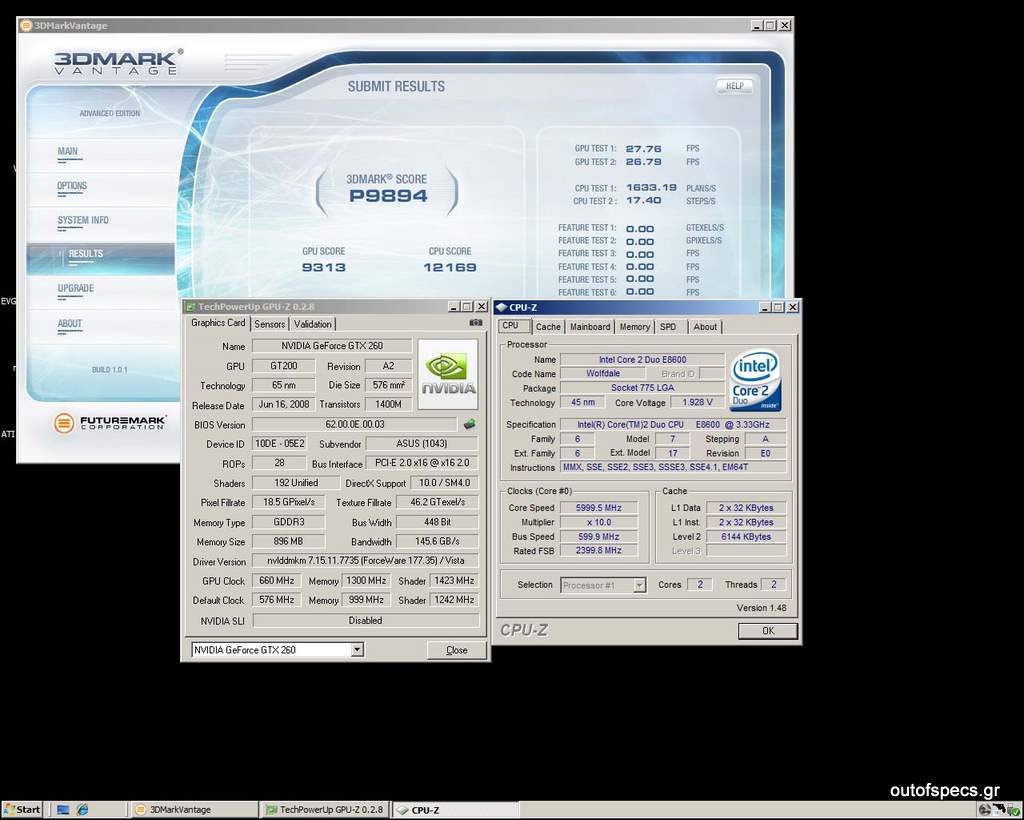The image size is (1024, 820).
Task: Switch to GPU-Z Sensors tab
Action: pyautogui.click(x=270, y=324)
